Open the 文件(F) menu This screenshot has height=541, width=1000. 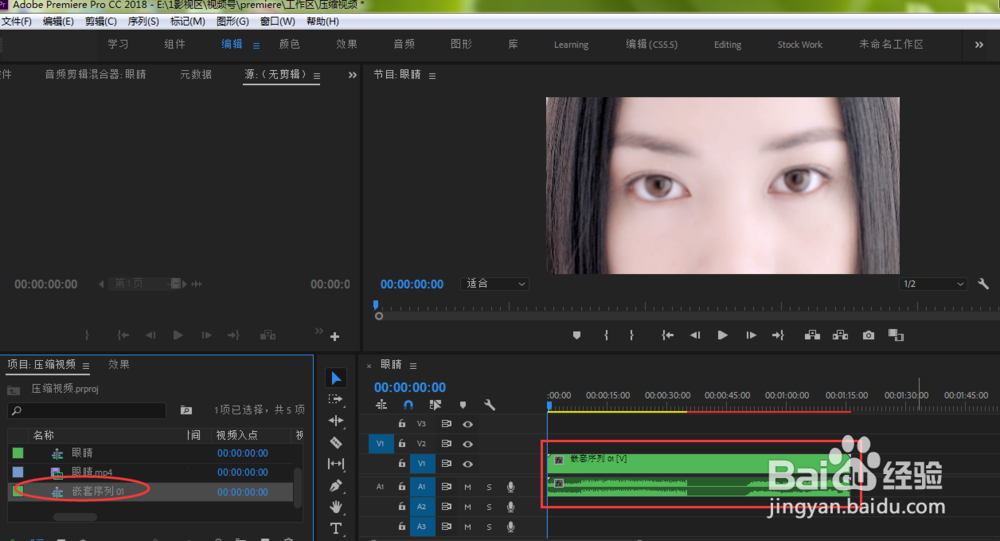pos(17,21)
